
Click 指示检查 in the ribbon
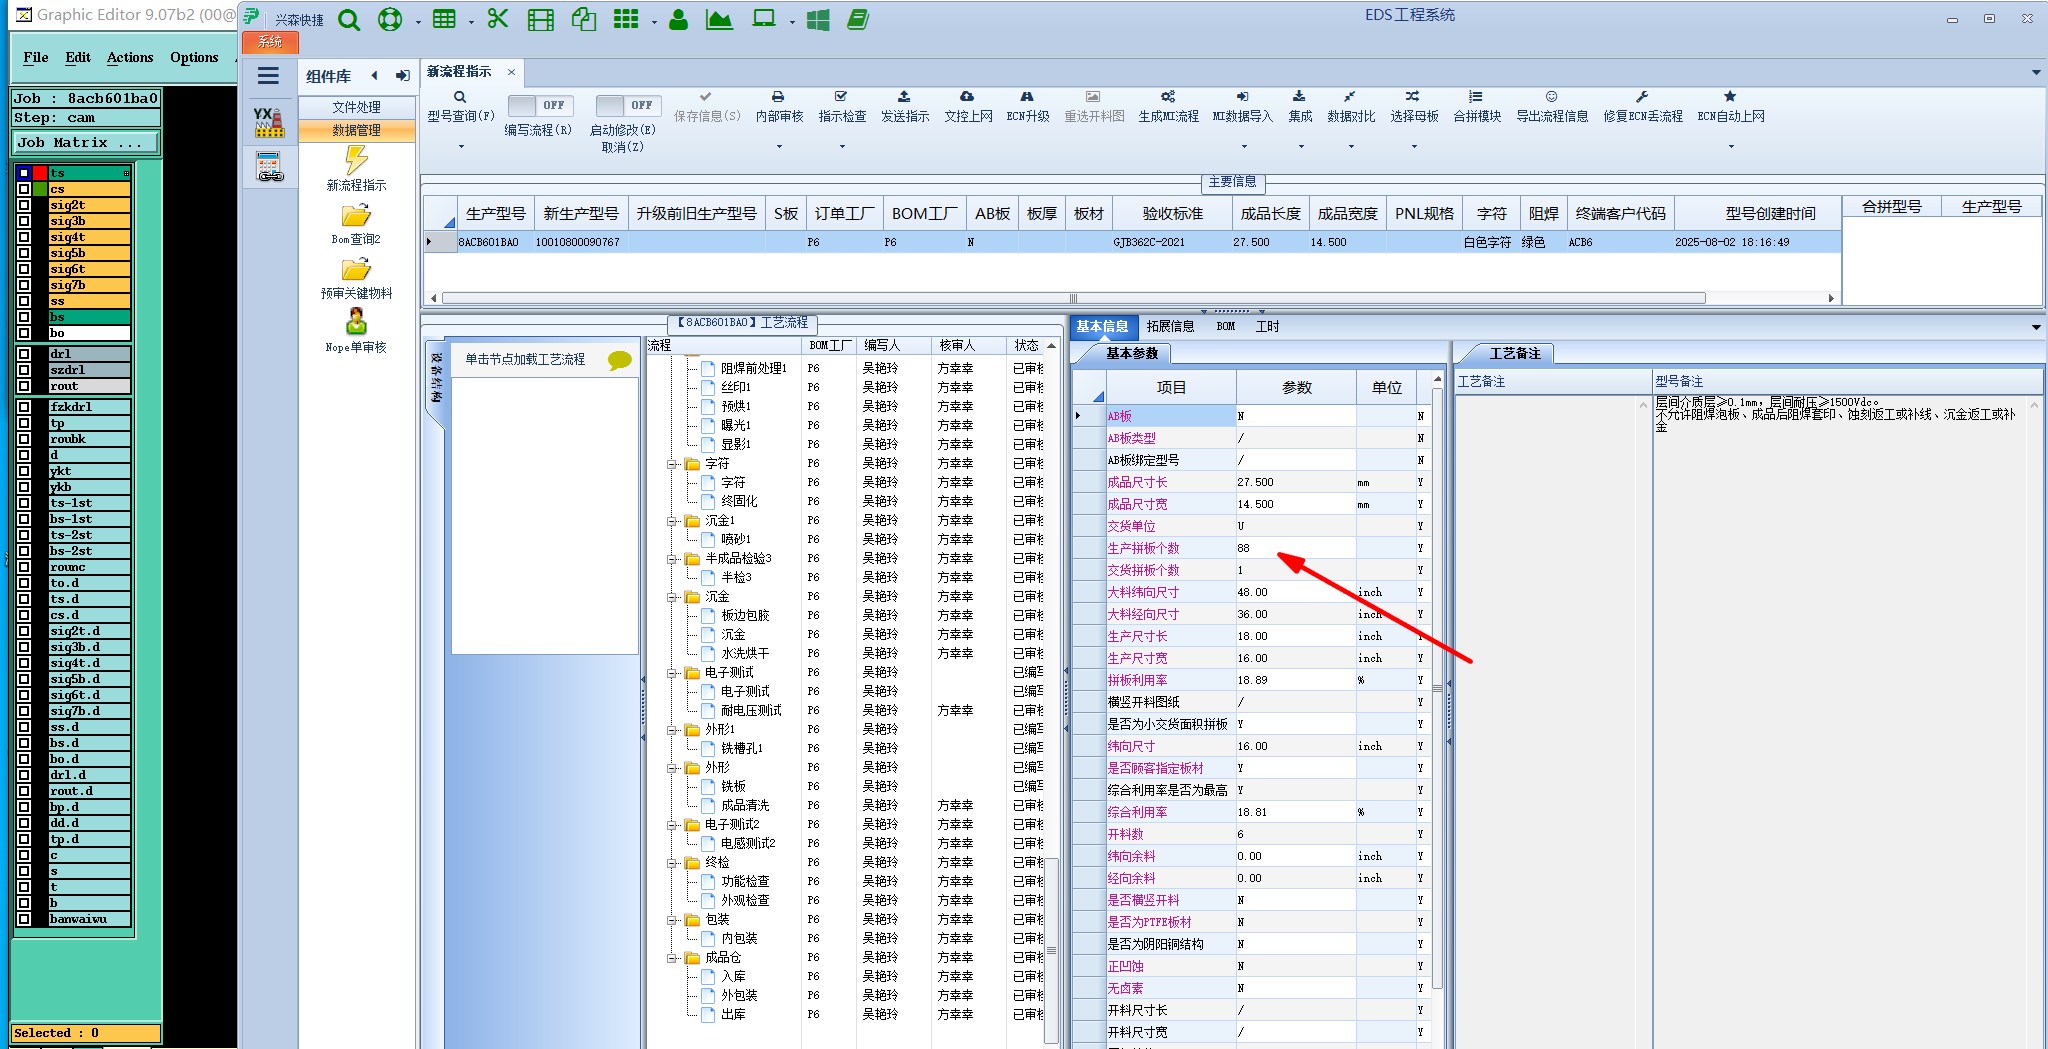click(x=842, y=107)
